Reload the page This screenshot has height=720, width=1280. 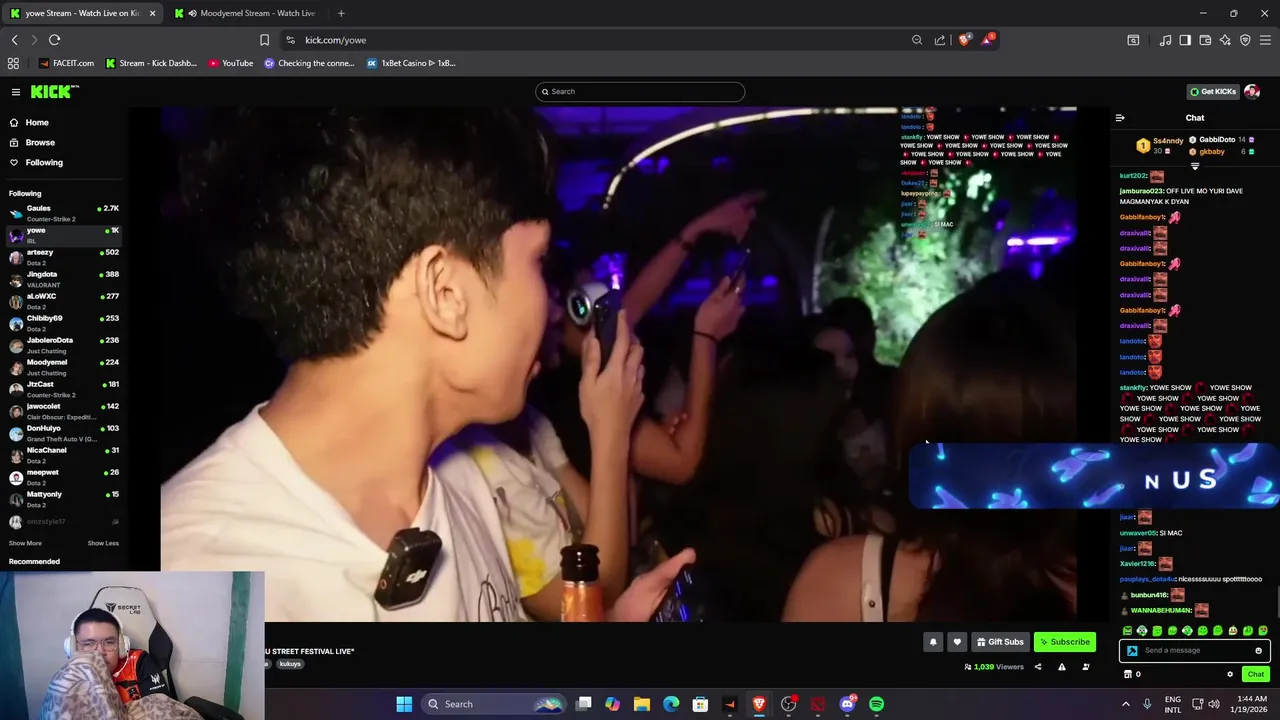[x=54, y=40]
